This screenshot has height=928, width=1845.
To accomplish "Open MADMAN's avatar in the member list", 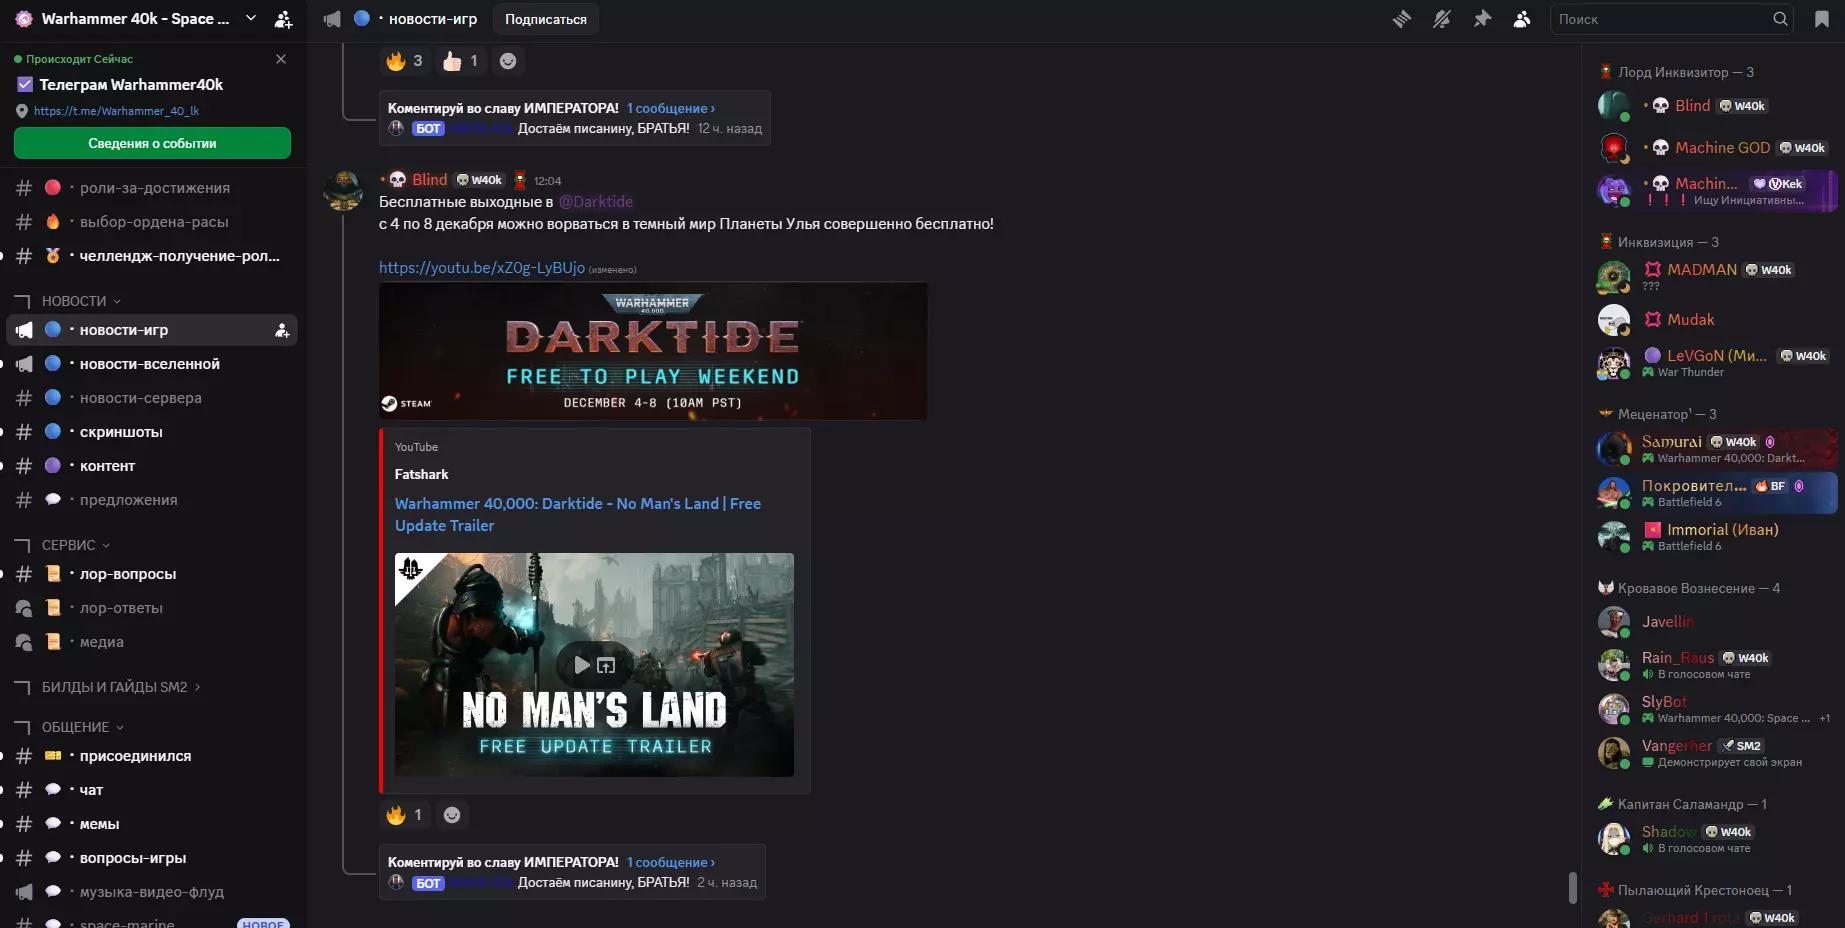I will (x=1614, y=277).
